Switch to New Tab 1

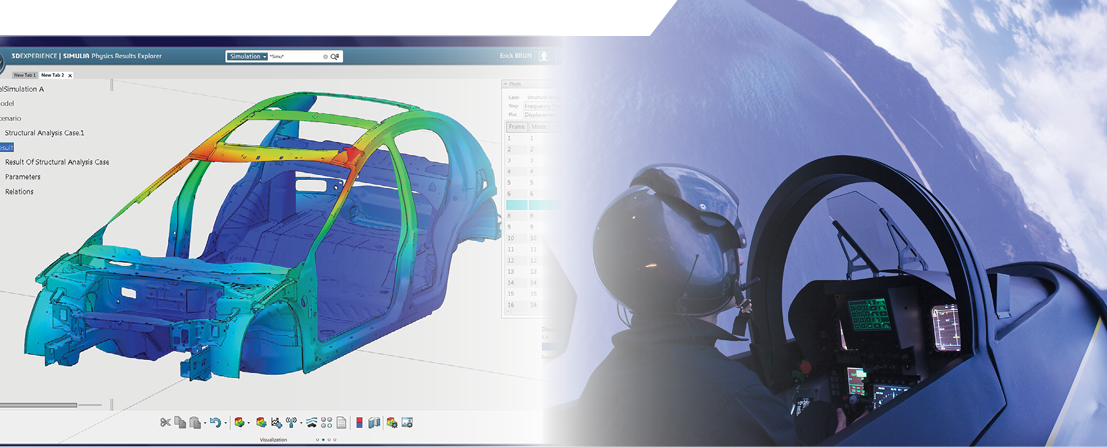pos(25,75)
